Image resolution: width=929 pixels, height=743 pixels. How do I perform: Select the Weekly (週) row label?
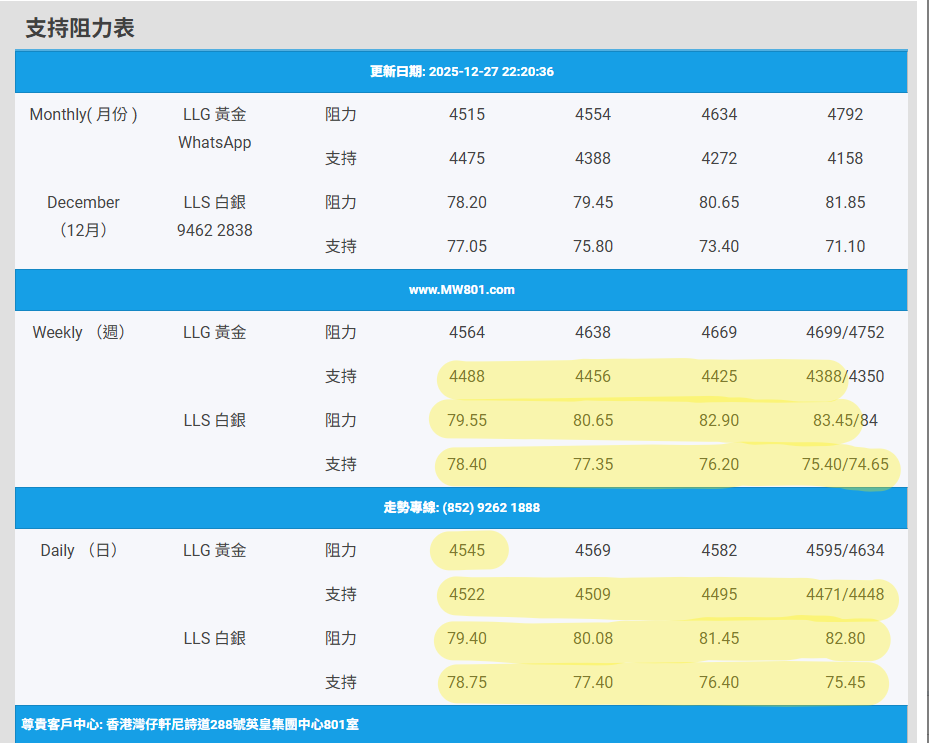(x=80, y=332)
